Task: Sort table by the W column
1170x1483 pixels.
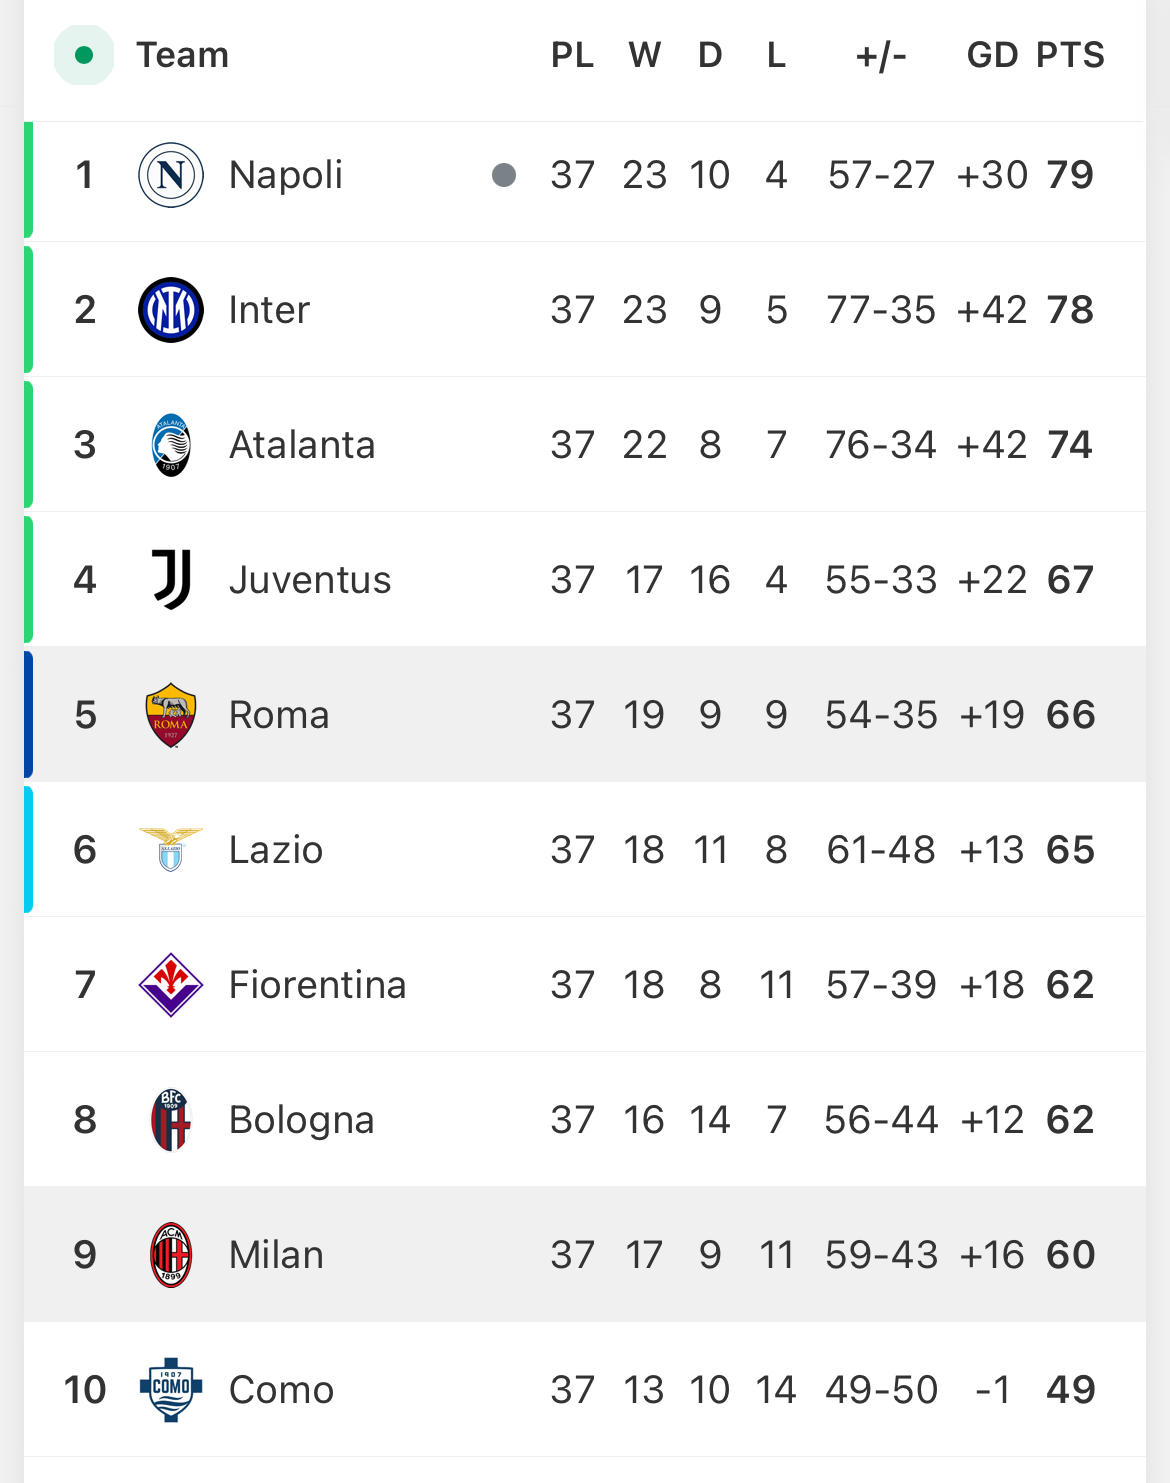Action: (645, 55)
